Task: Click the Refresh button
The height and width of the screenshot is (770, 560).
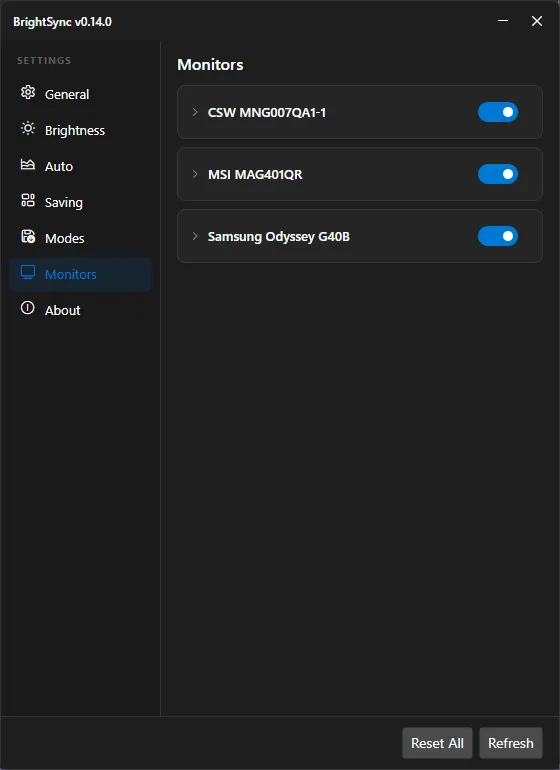Action: 511,743
